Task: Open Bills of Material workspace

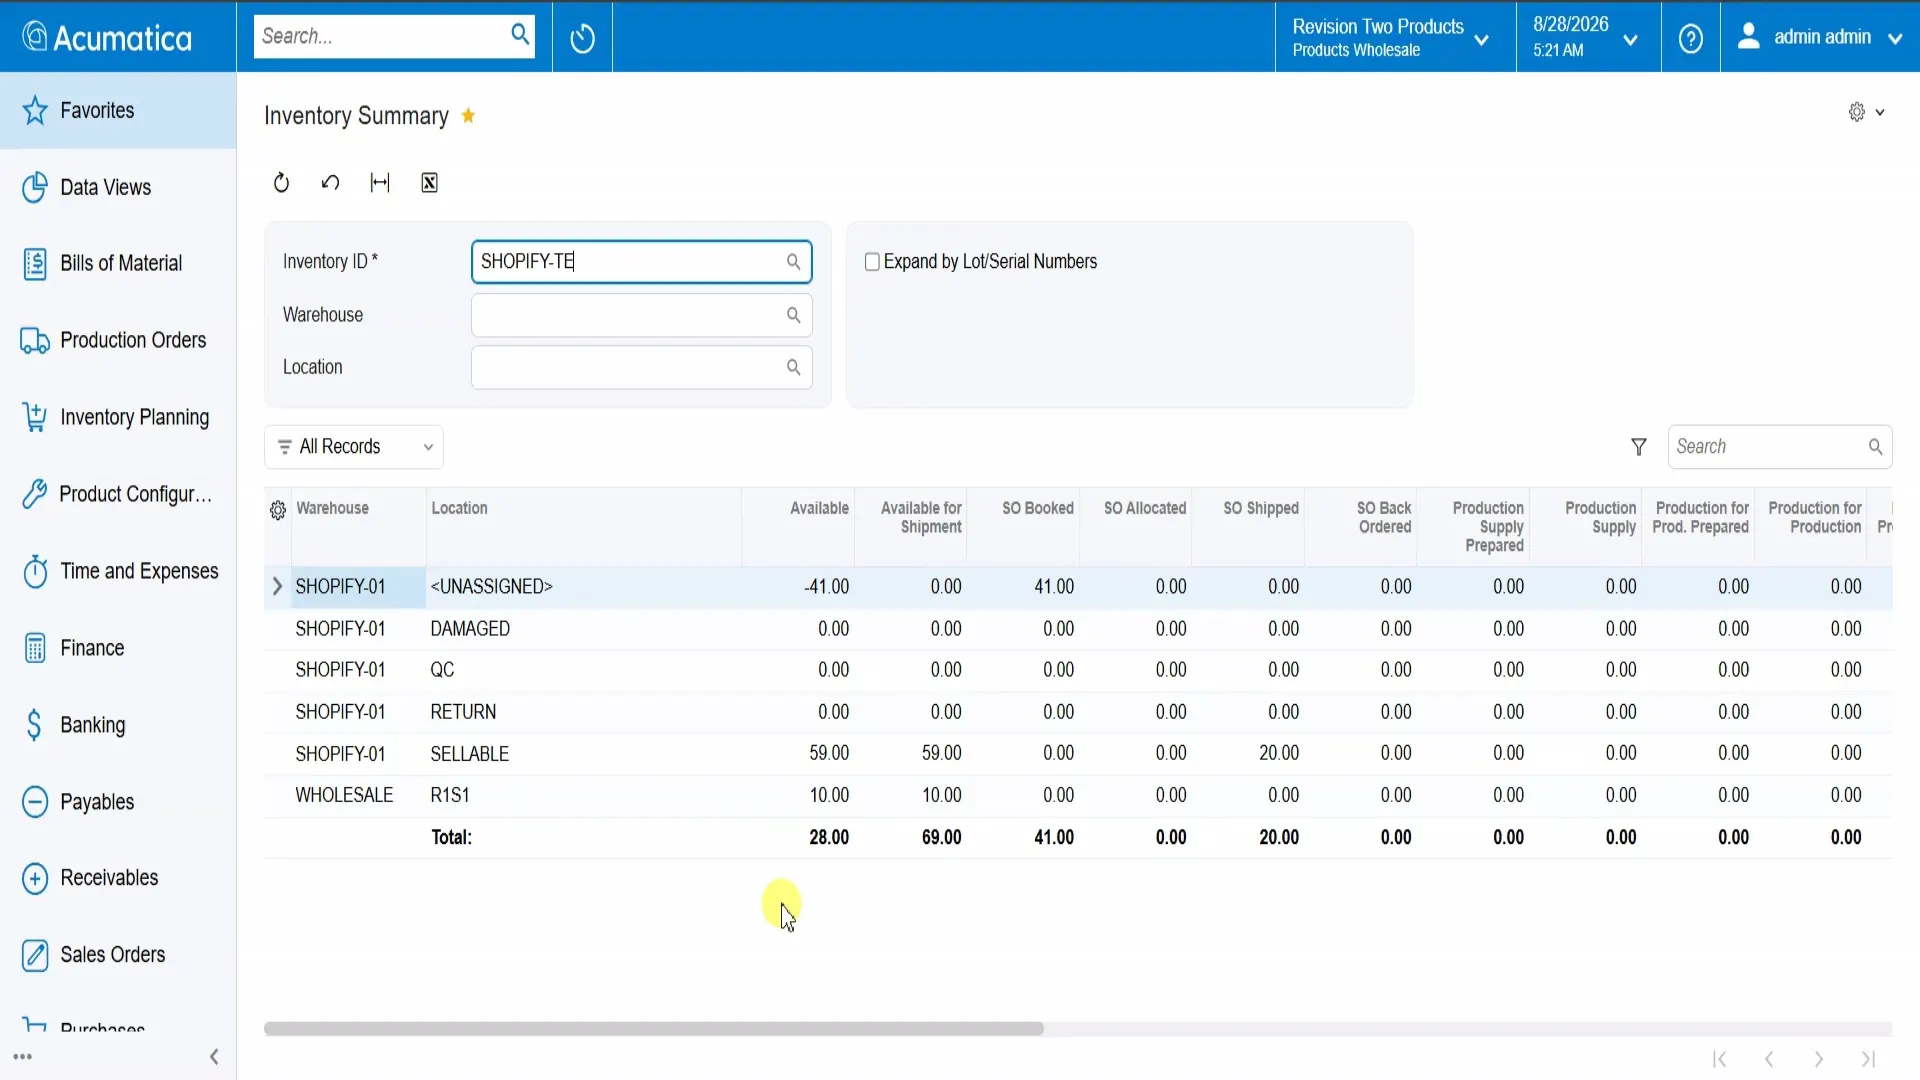Action: [118, 263]
